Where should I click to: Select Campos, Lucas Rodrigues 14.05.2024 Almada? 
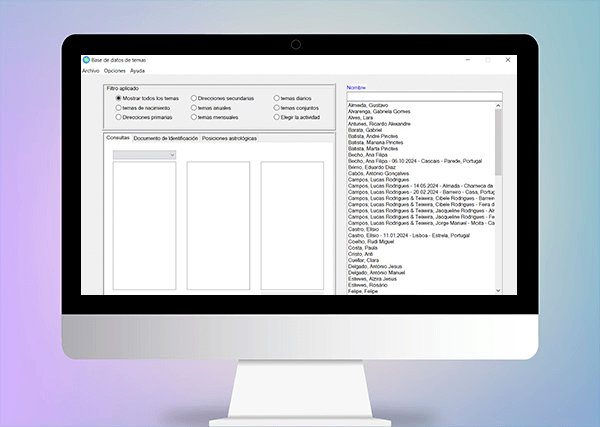[x=421, y=186]
